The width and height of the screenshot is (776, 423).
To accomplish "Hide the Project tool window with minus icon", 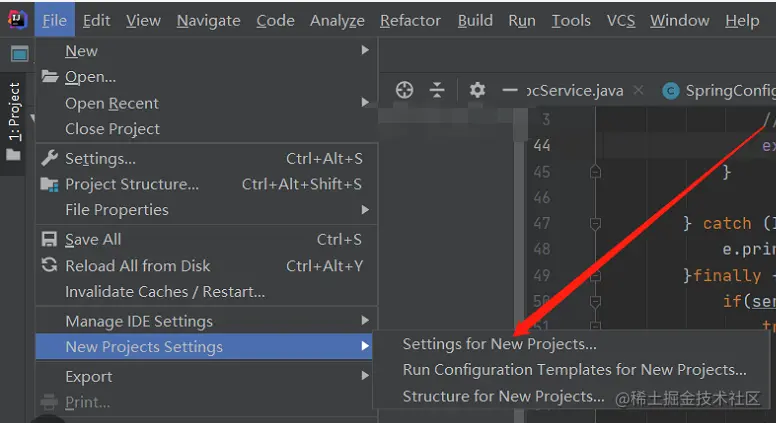I will point(510,90).
